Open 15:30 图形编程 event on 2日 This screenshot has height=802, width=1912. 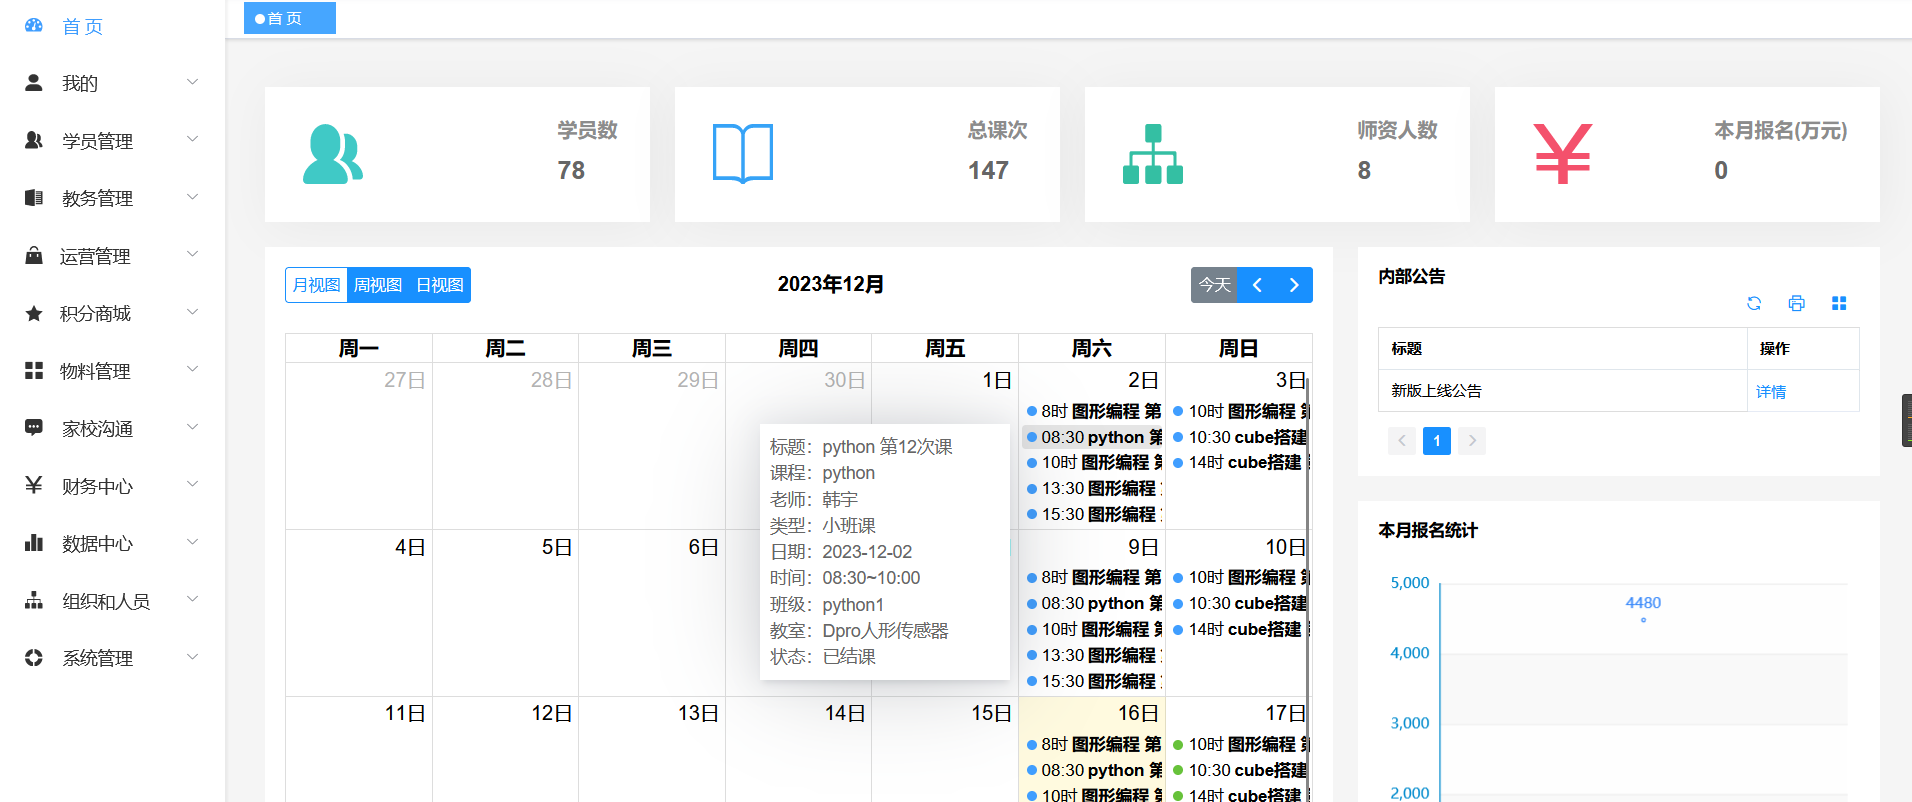click(1093, 514)
